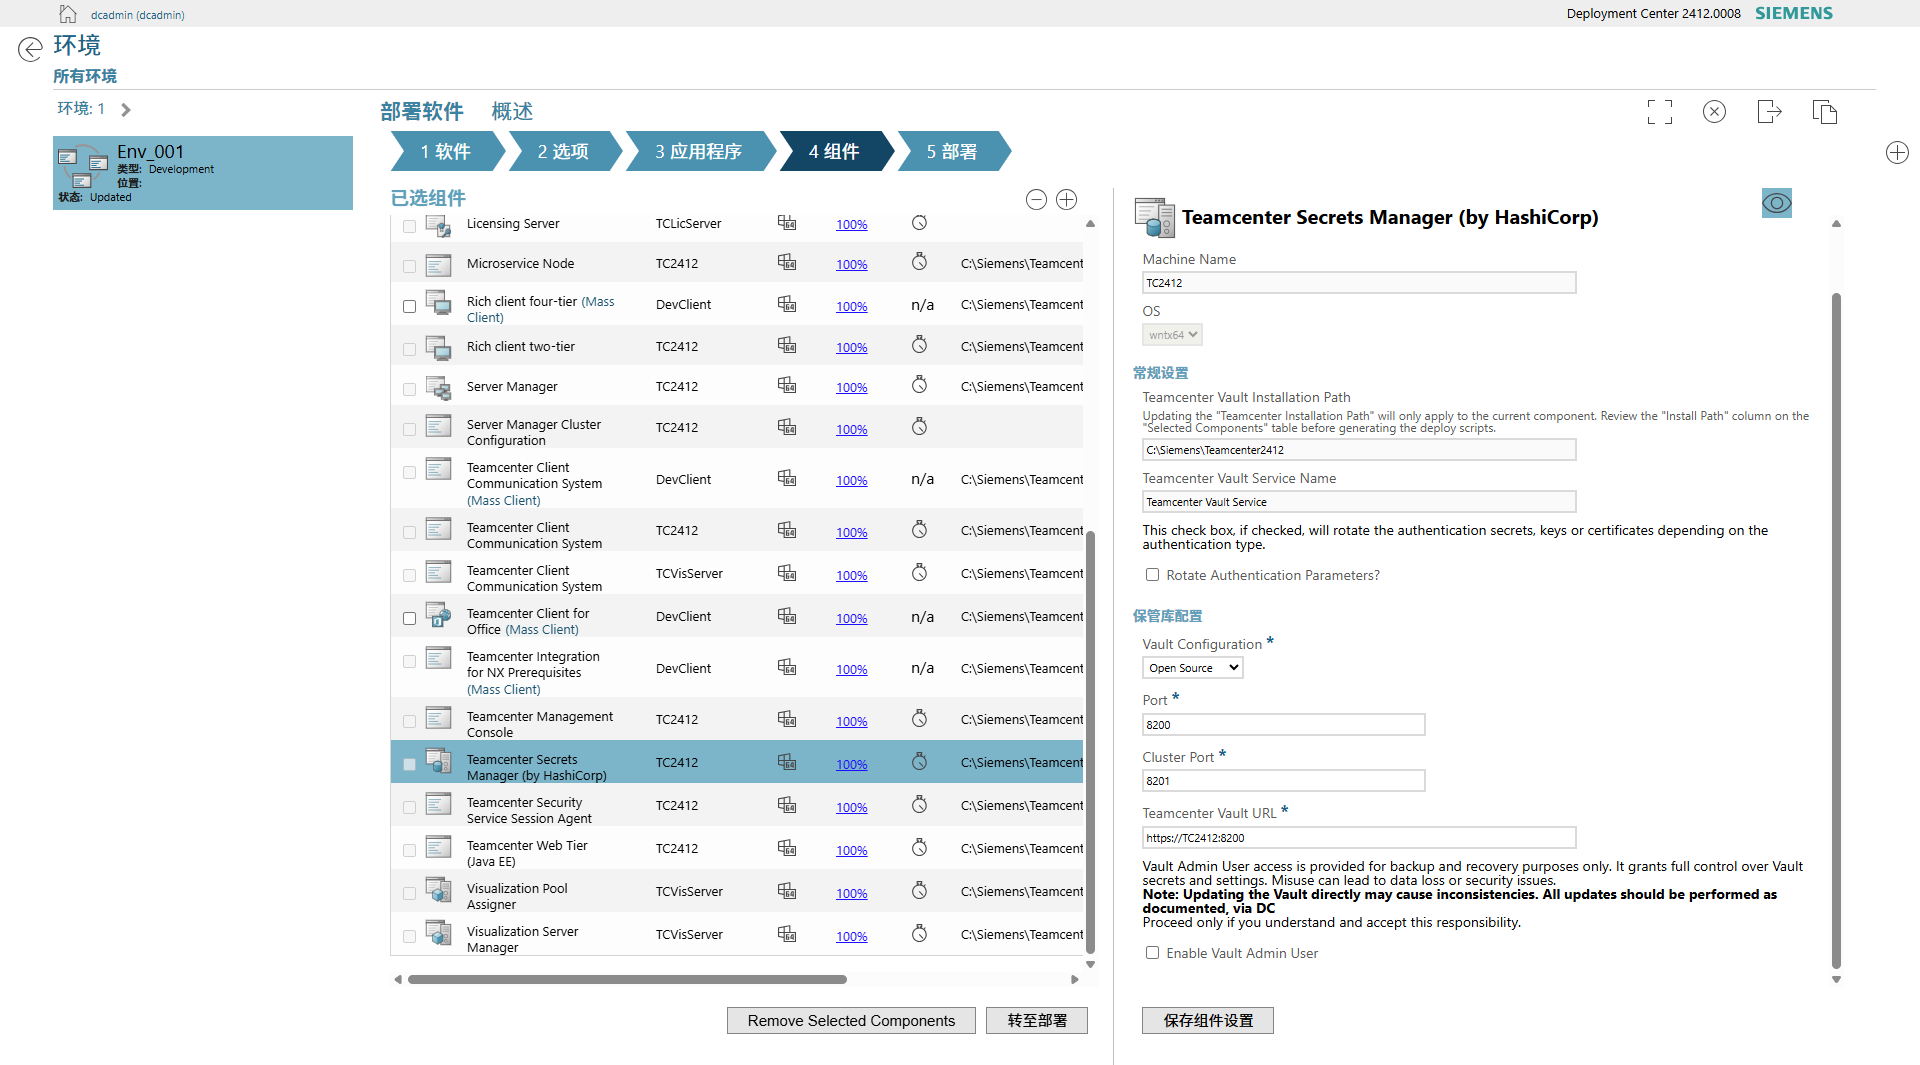Click the back arrow beside 环境
The height and width of the screenshot is (1065, 1920).
pos(30,49)
